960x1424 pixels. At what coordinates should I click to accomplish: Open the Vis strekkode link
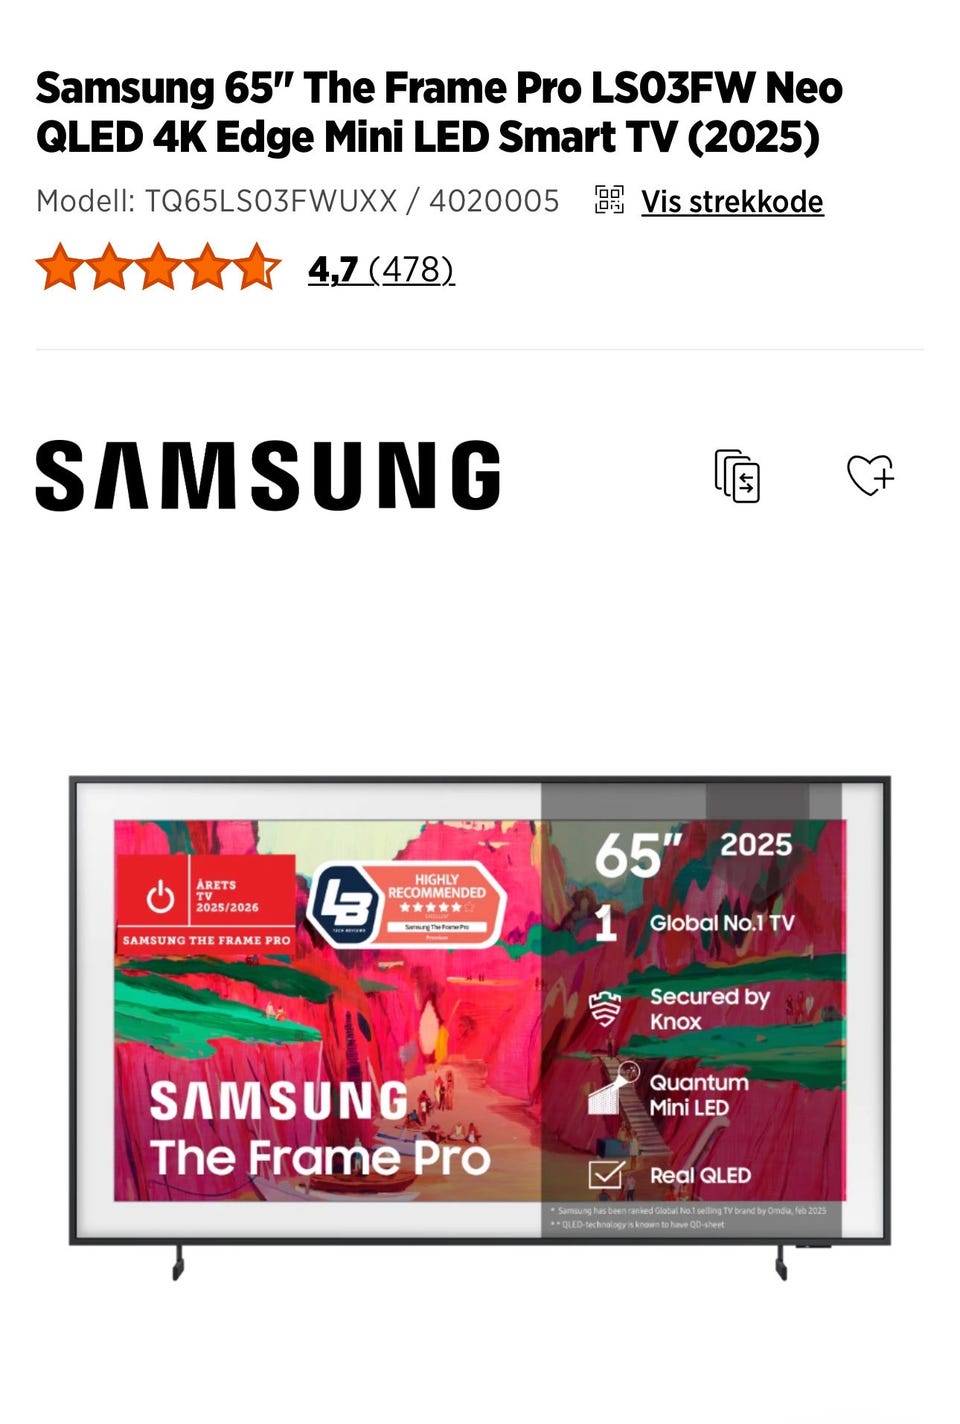click(x=732, y=201)
